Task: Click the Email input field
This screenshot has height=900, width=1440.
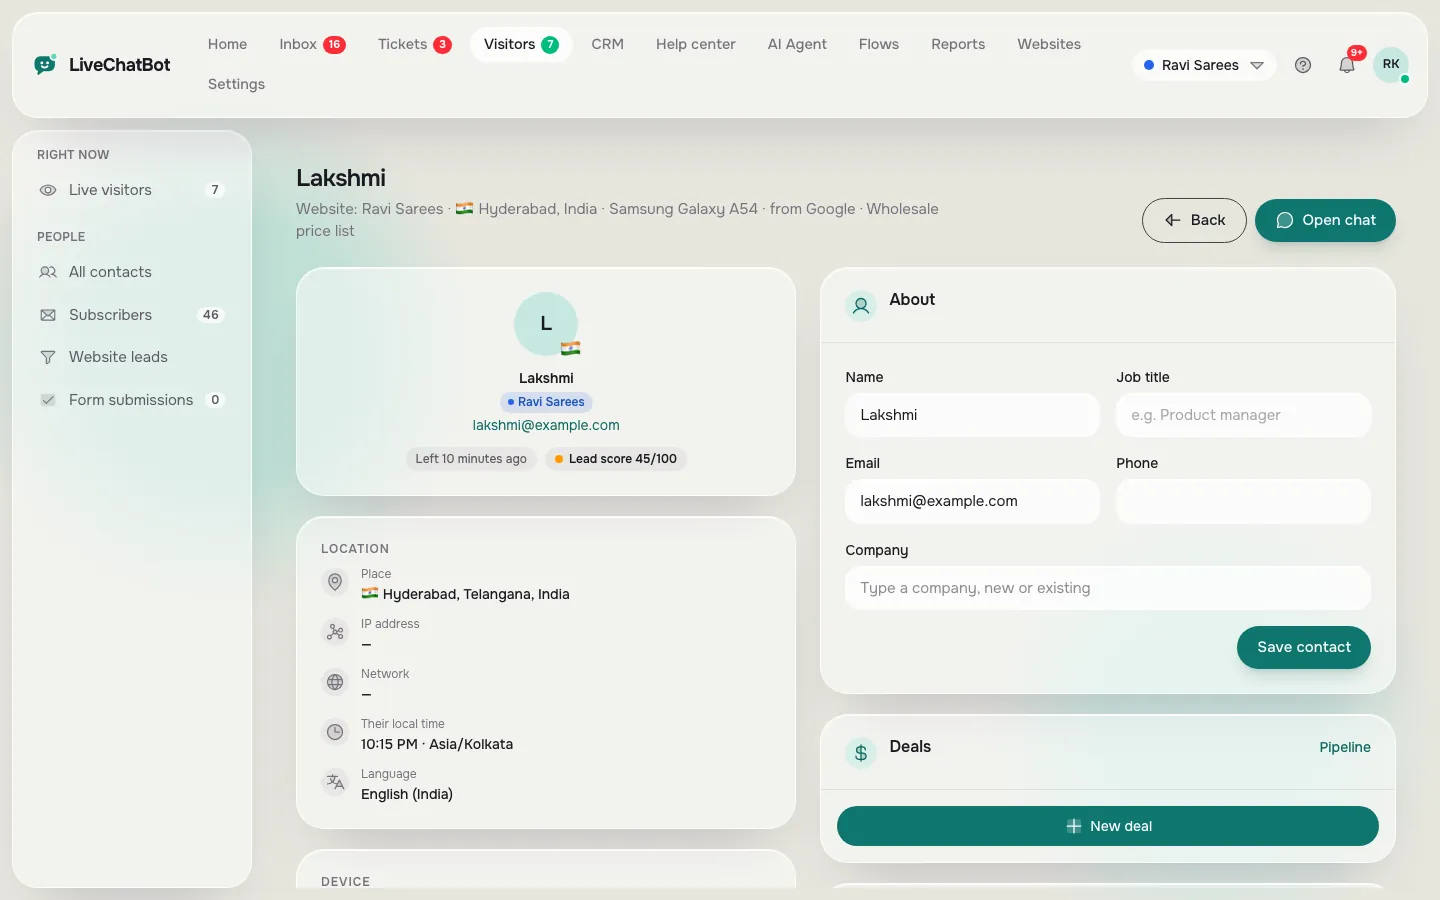Action: coord(972,501)
